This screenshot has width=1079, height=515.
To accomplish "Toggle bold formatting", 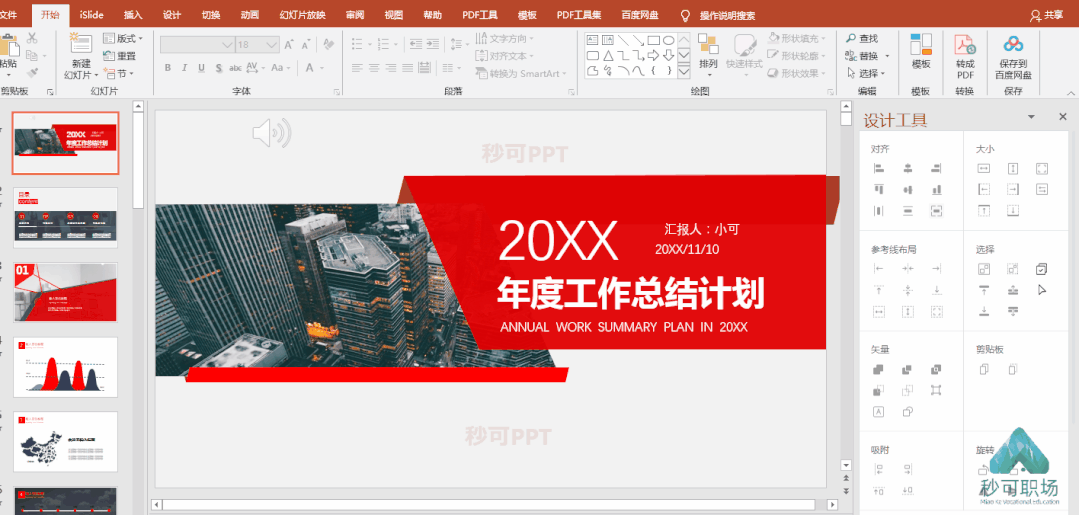I will coord(167,67).
